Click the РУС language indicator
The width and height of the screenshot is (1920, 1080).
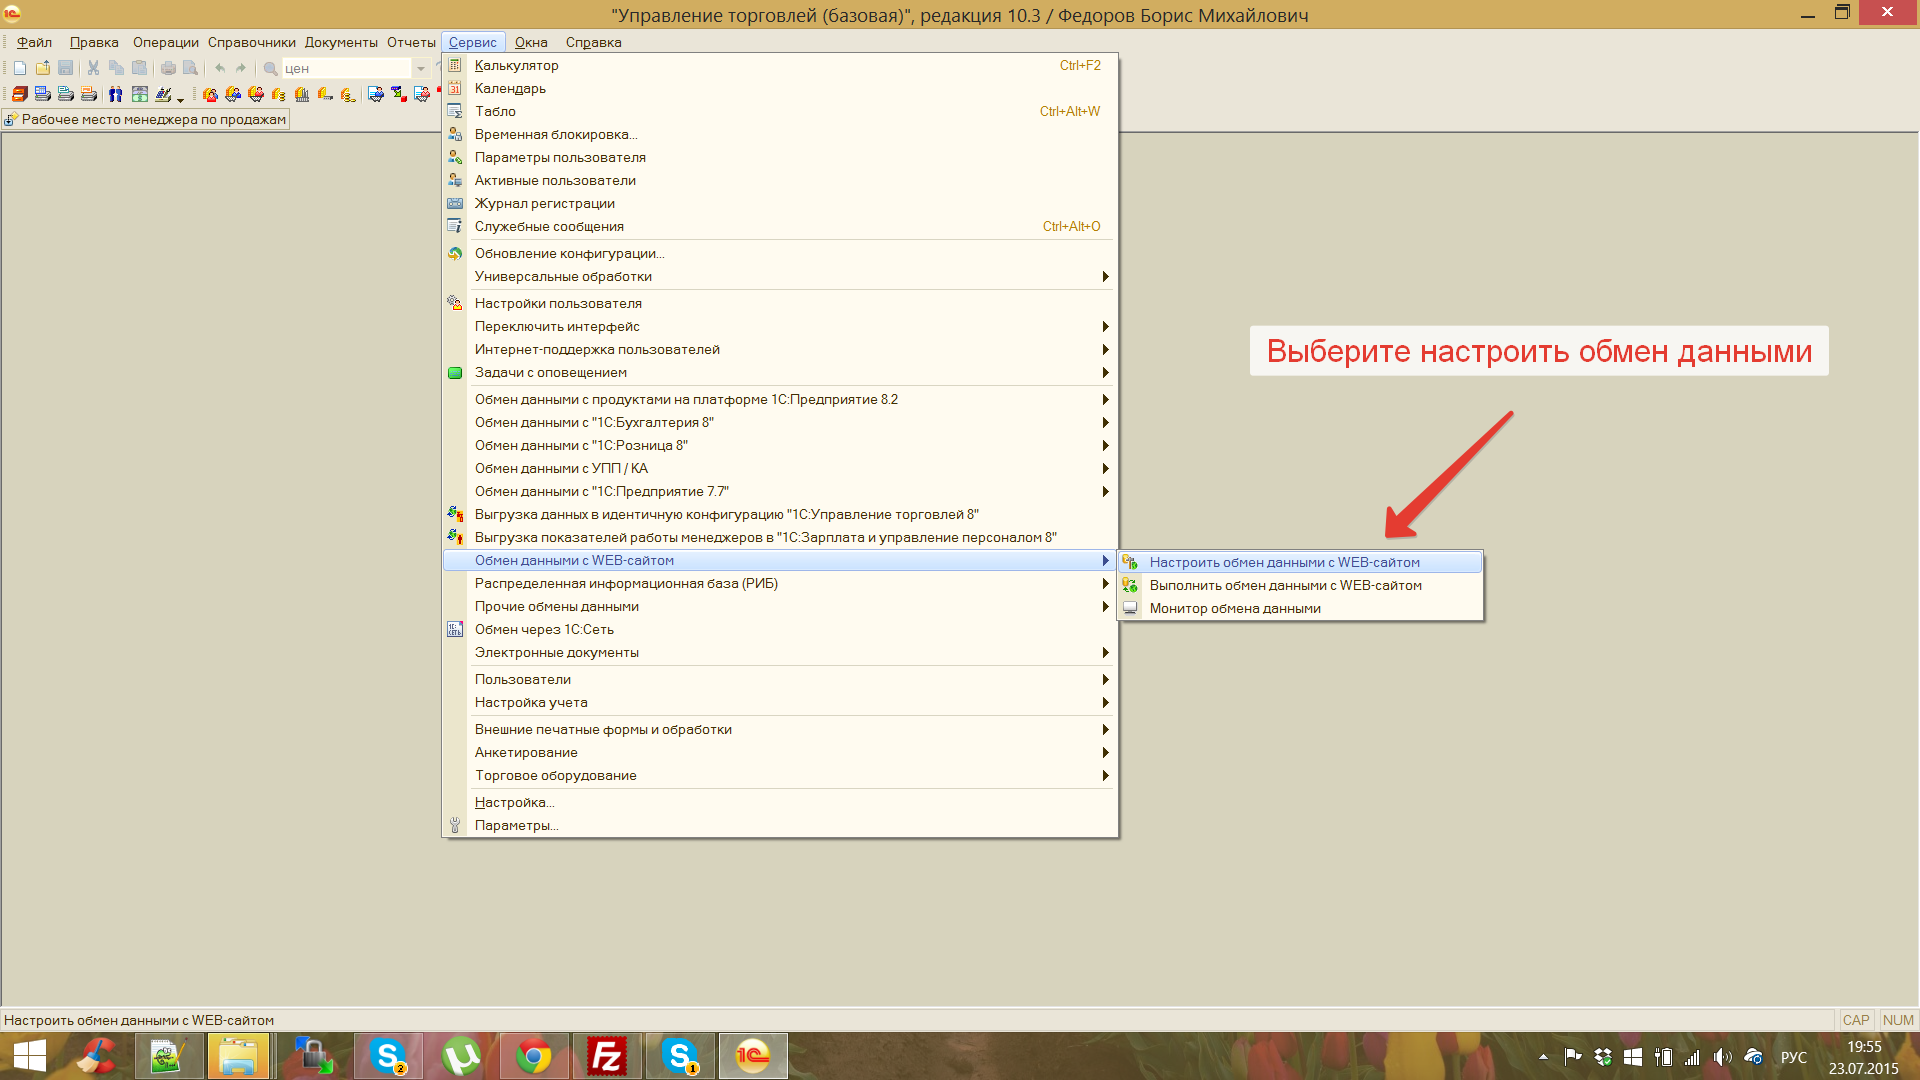click(x=1794, y=1057)
